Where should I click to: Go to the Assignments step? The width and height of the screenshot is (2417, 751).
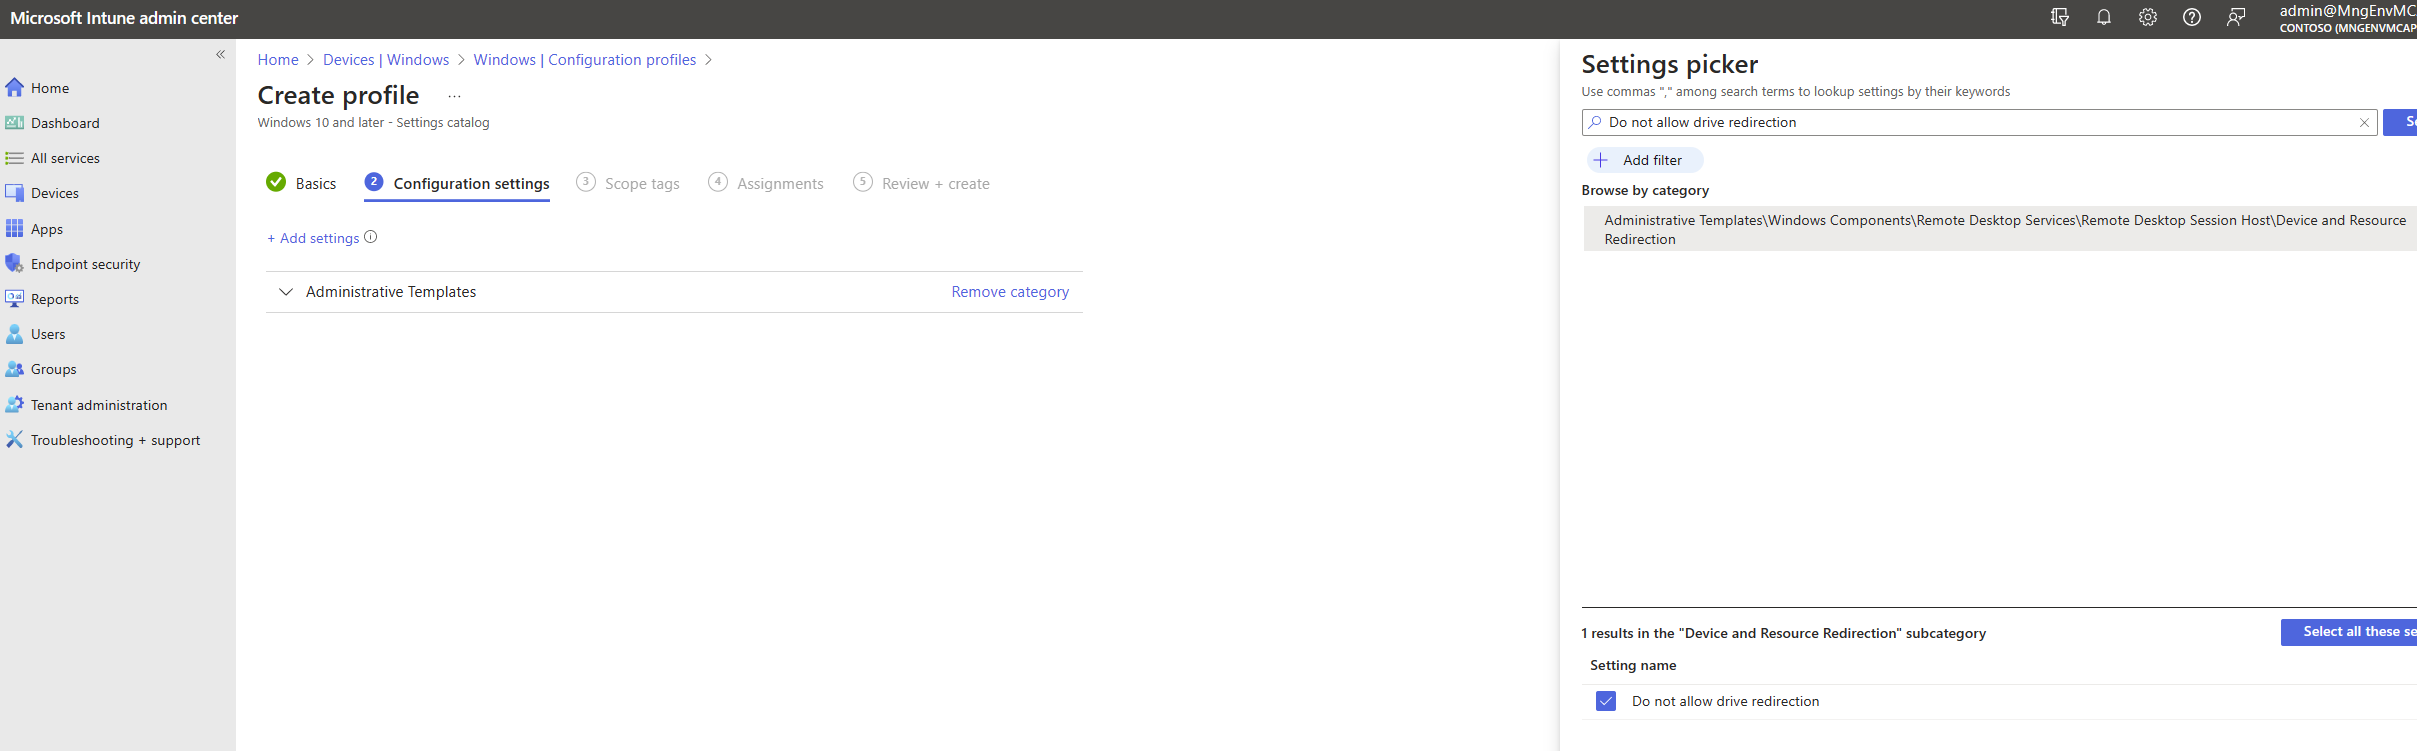click(x=766, y=183)
